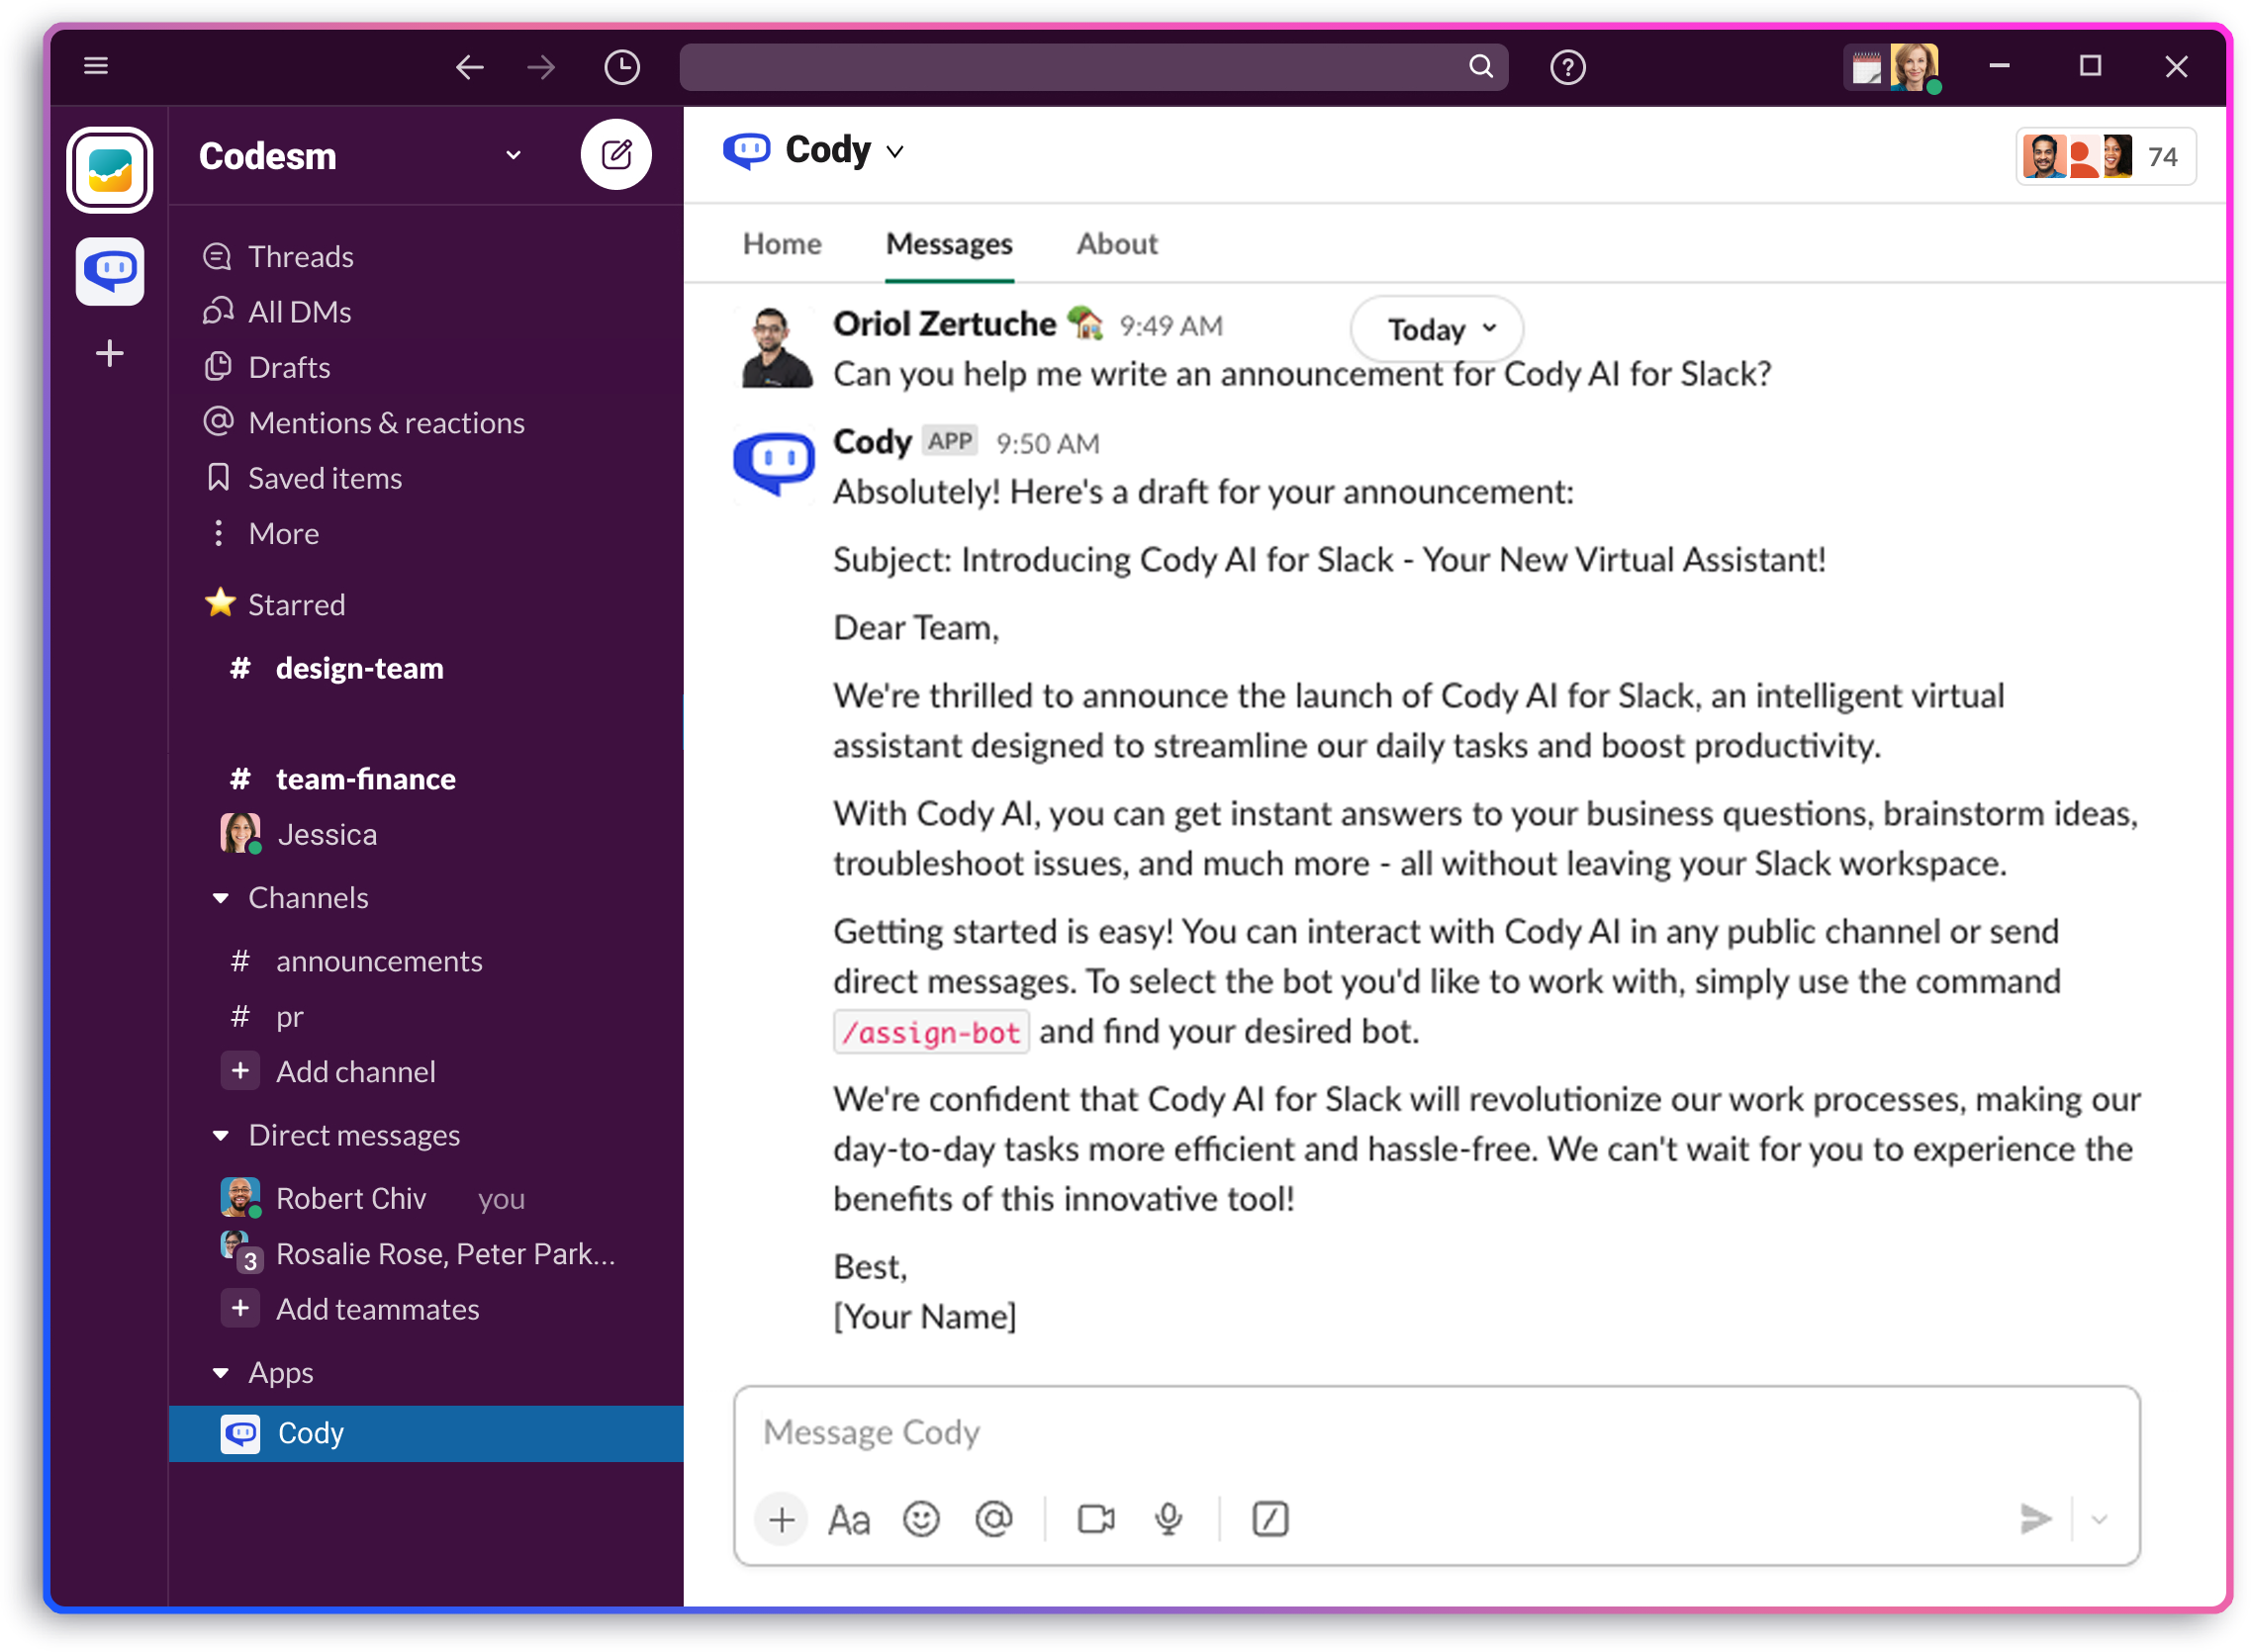Open send options dropdown arrow

(2099, 1519)
